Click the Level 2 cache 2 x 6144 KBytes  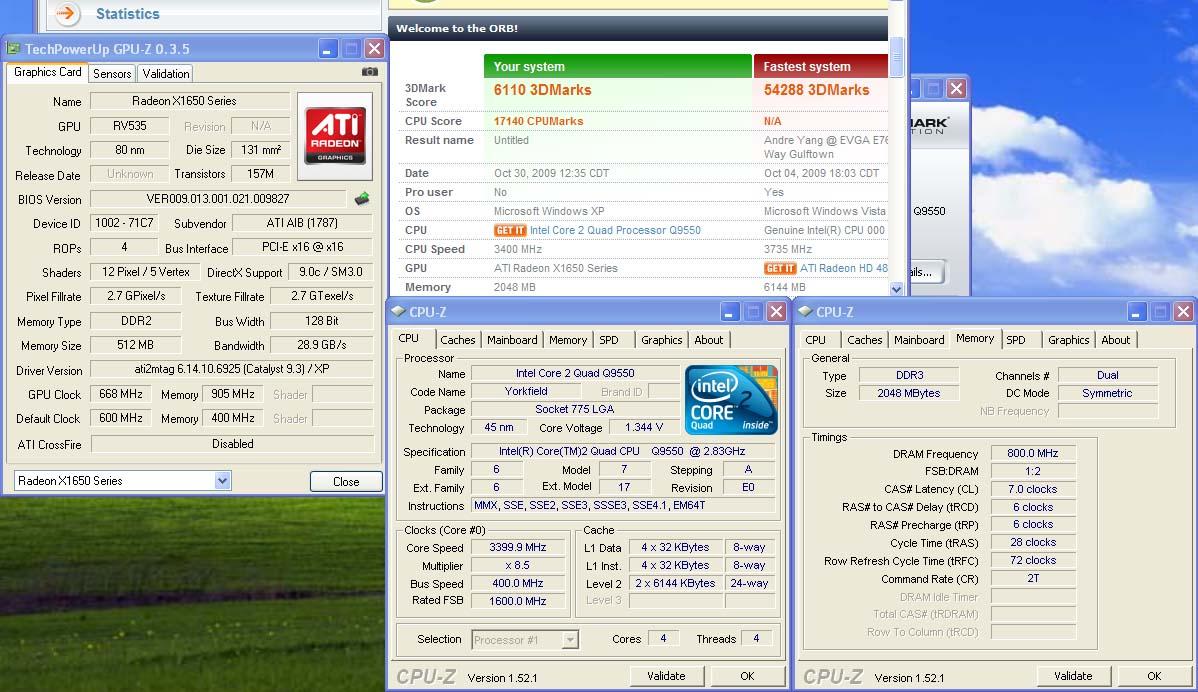coord(675,583)
